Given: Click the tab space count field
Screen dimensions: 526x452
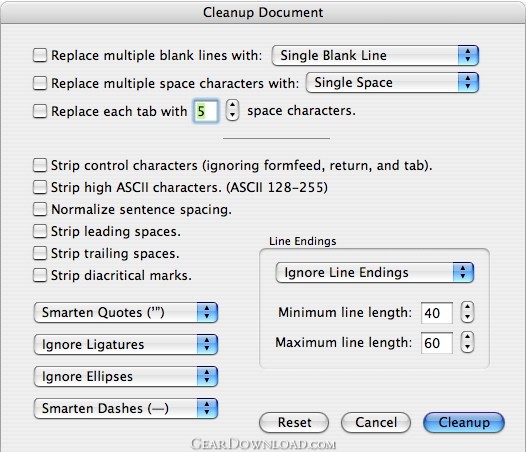Looking at the screenshot, I should tap(206, 111).
